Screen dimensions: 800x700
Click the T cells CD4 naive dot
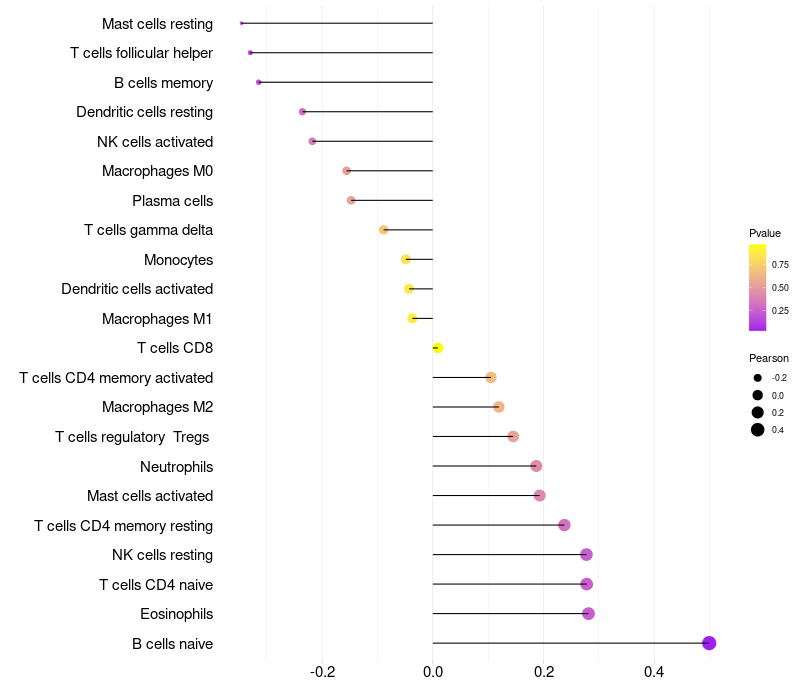click(586, 584)
